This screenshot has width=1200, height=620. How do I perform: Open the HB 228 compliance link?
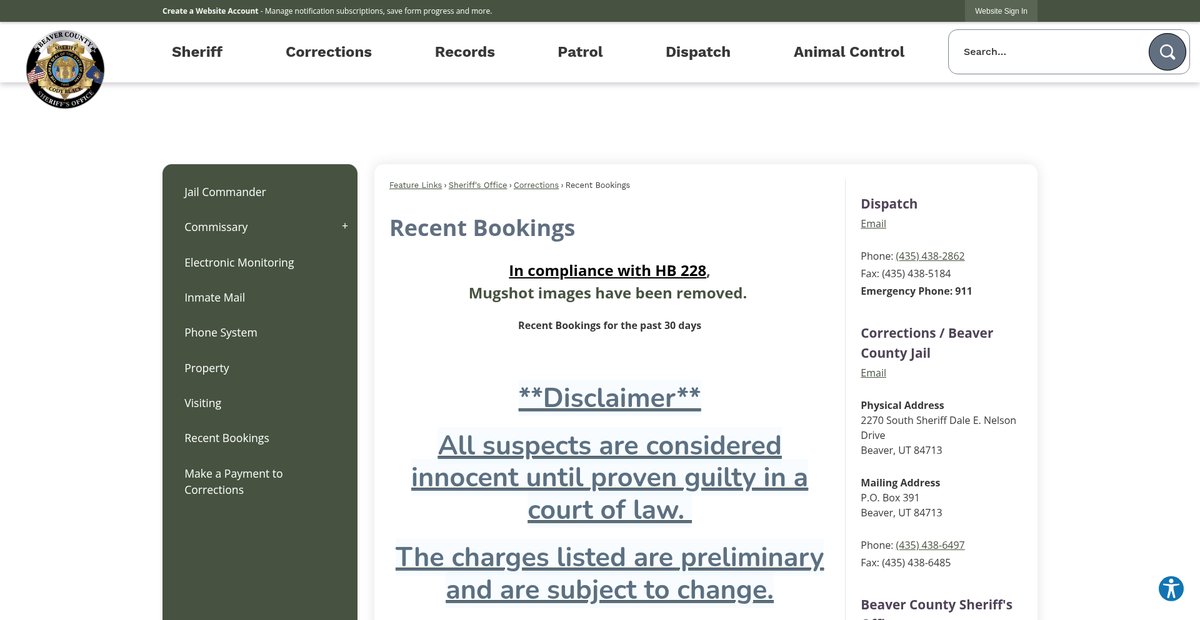tap(607, 271)
